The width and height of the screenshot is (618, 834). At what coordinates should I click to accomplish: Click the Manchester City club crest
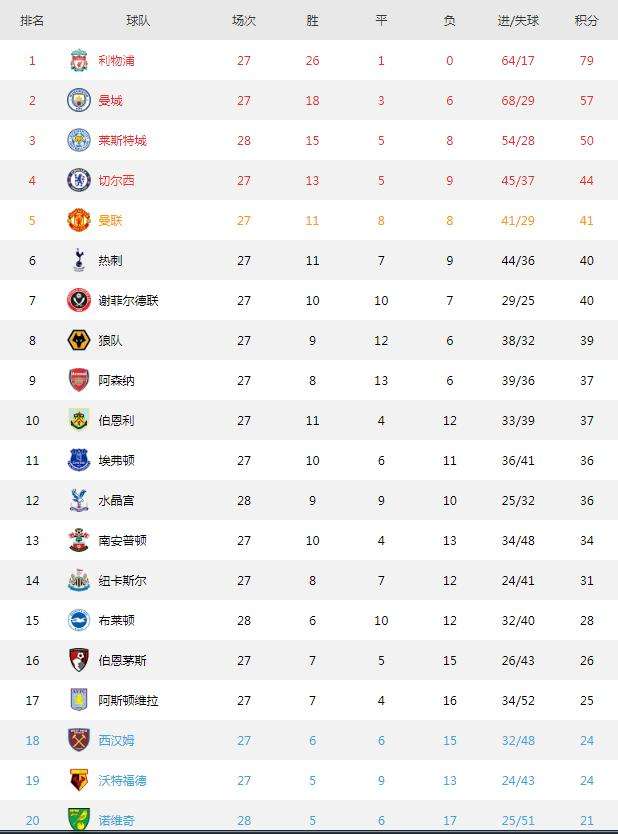coord(79,100)
